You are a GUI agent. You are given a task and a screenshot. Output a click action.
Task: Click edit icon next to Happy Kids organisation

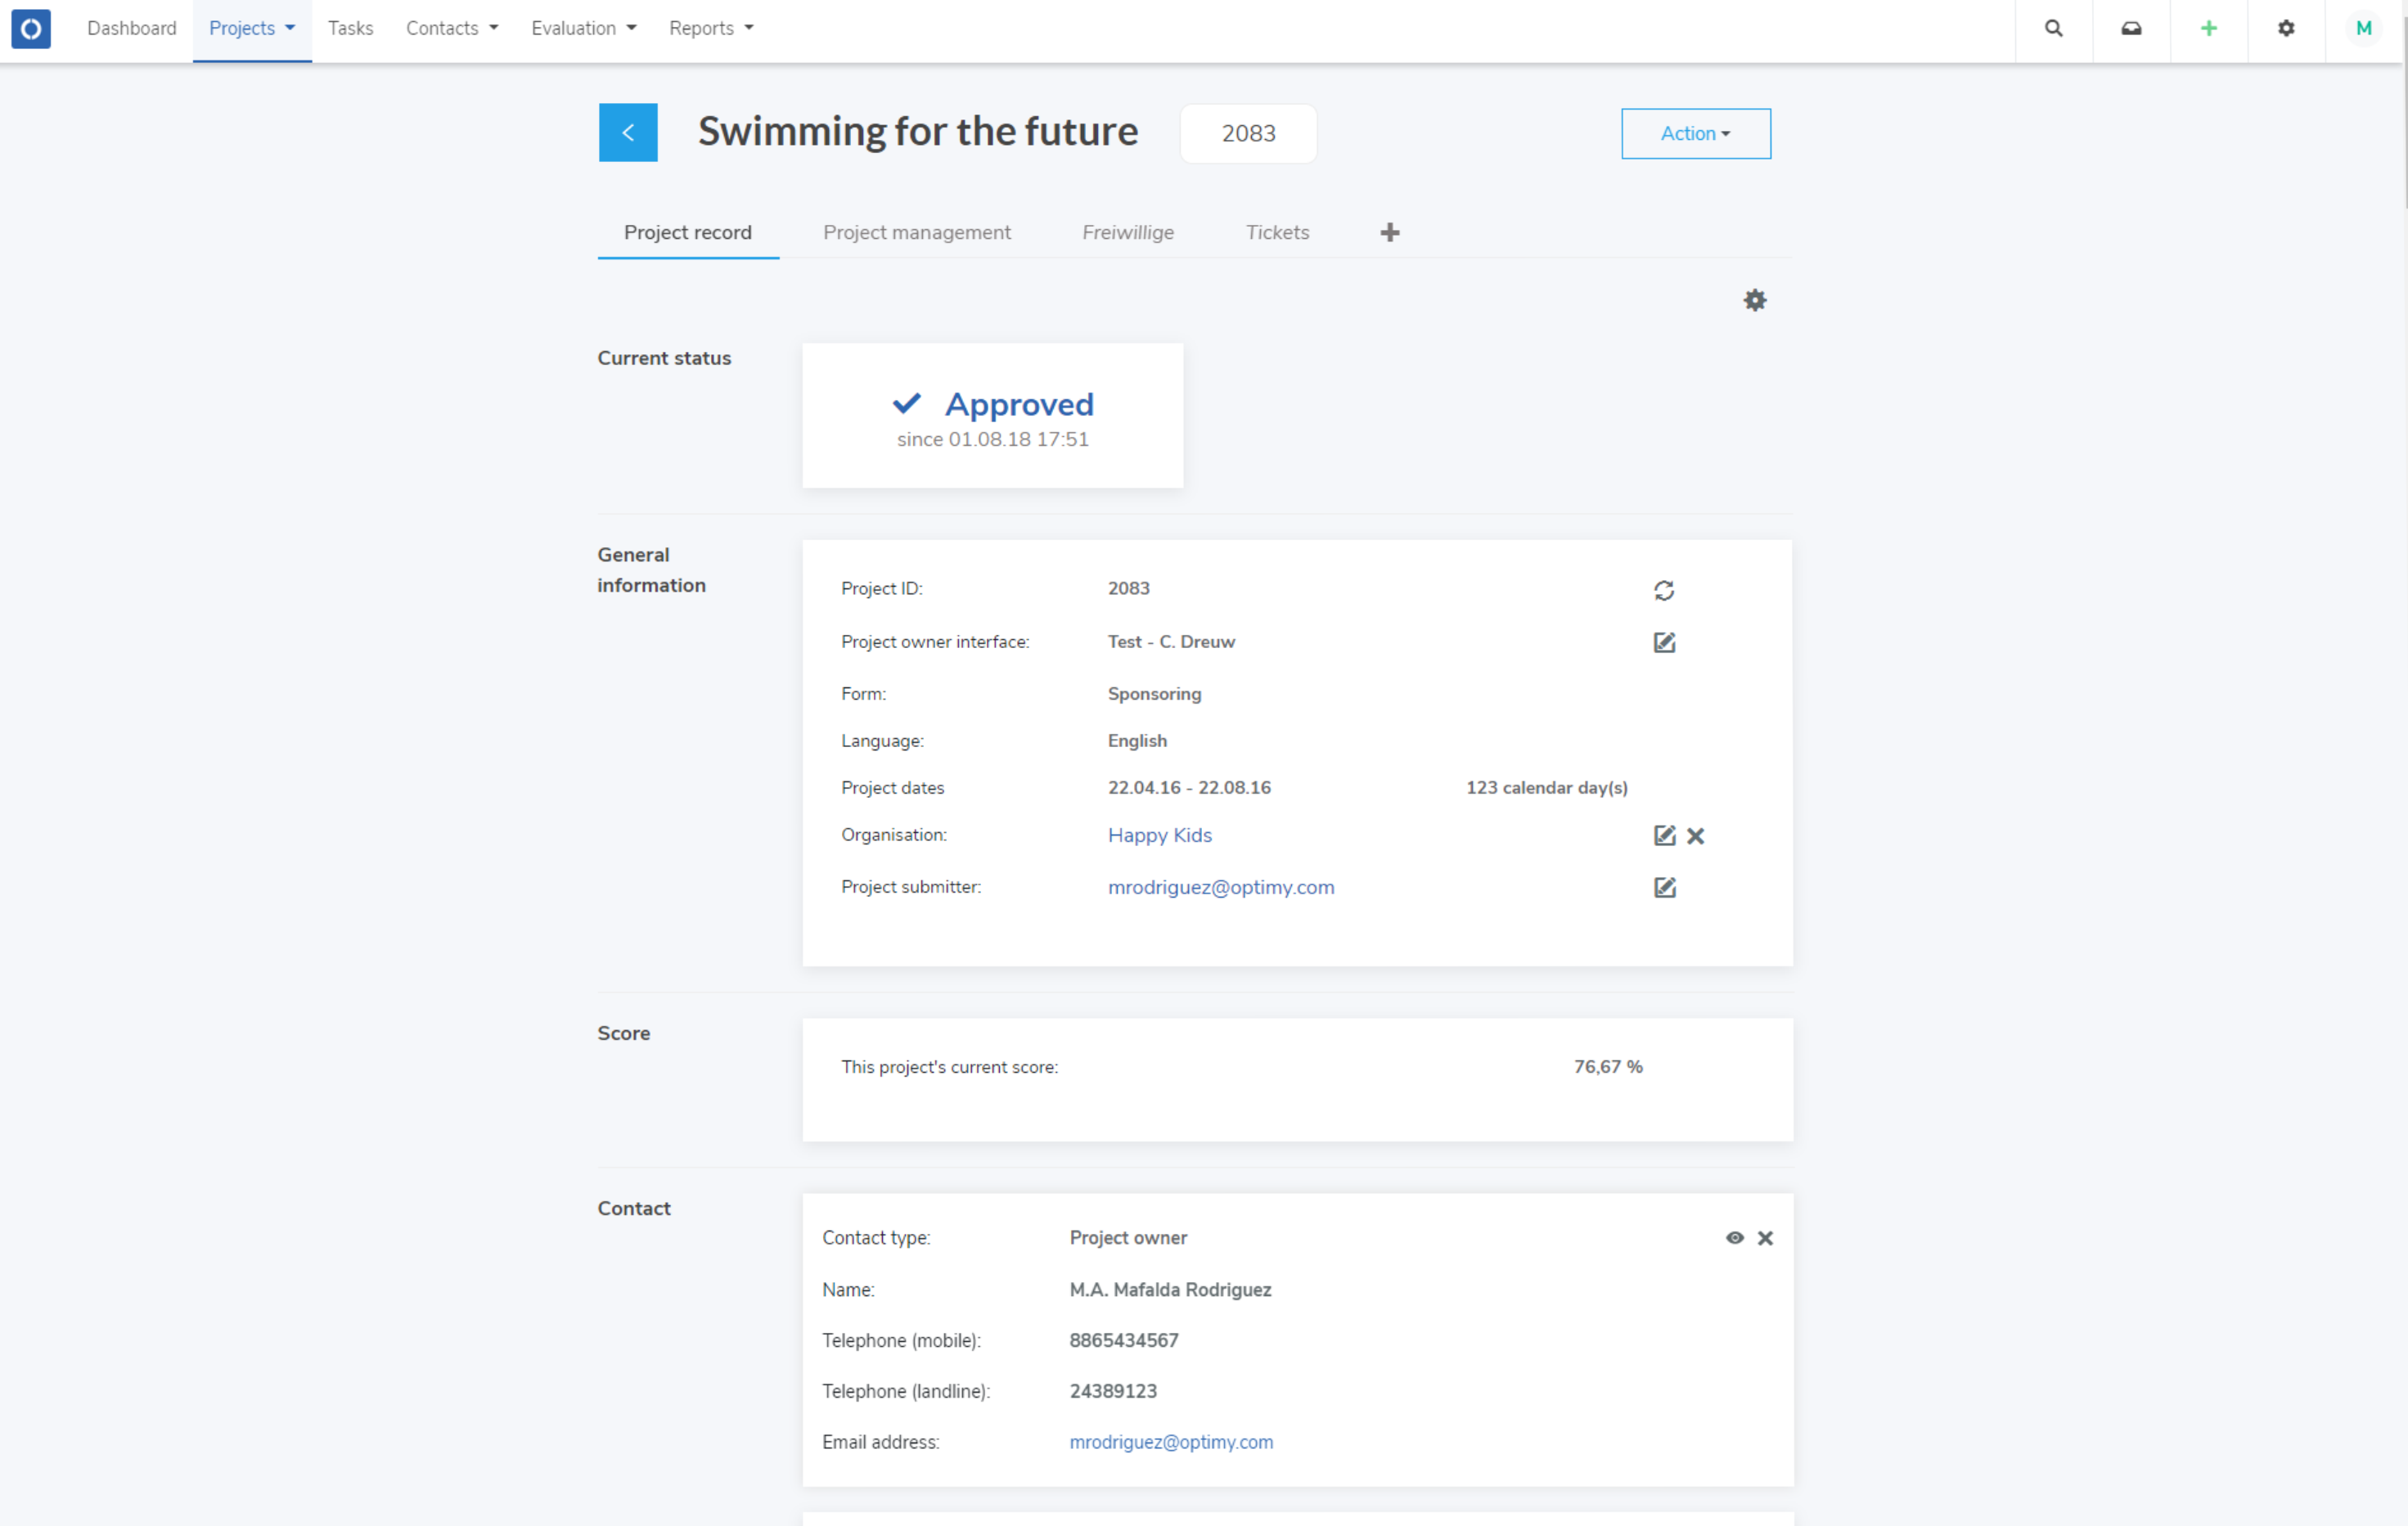coord(1664,835)
